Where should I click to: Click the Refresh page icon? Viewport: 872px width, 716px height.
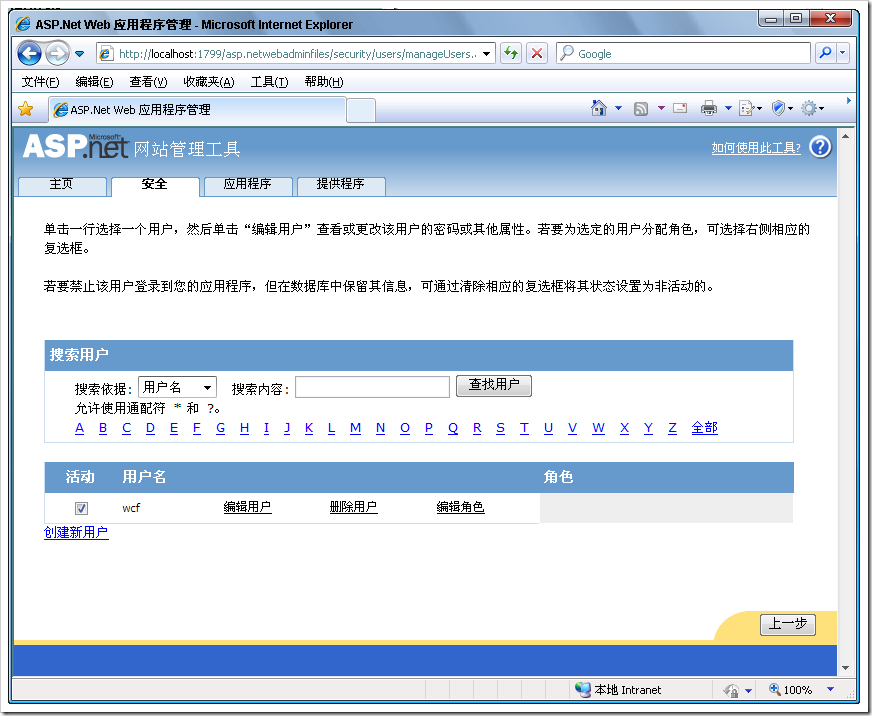pyautogui.click(x=511, y=53)
